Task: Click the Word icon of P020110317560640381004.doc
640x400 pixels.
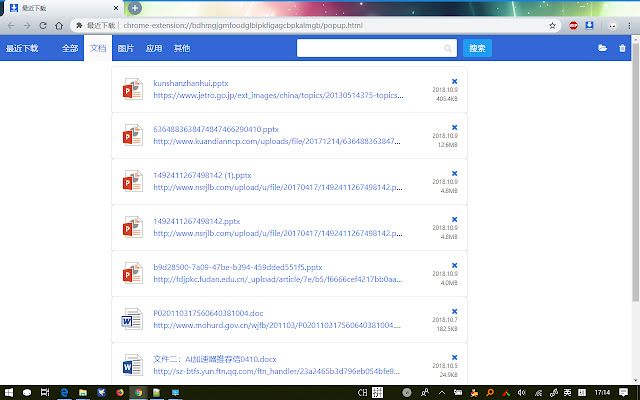Action: pos(132,320)
